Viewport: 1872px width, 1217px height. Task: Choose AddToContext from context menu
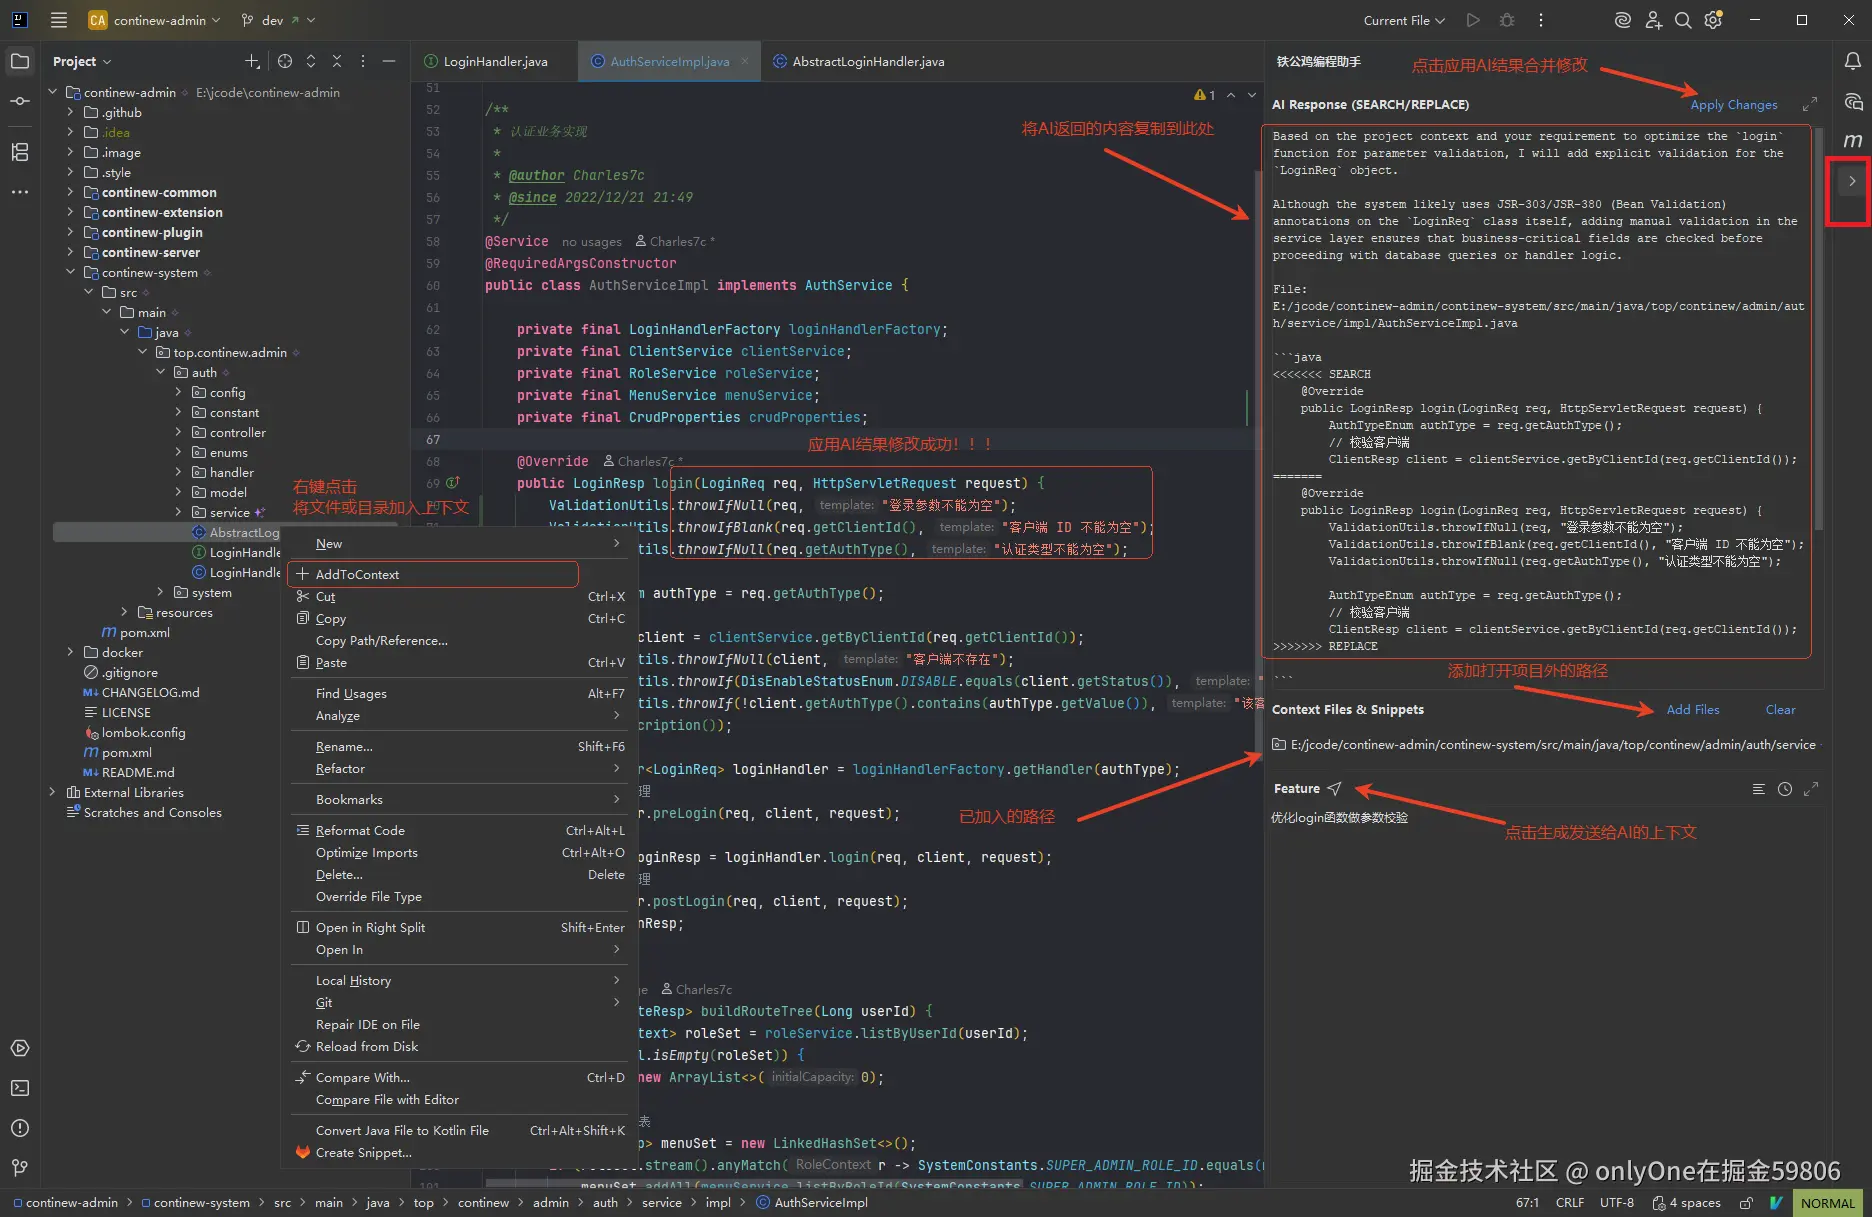433,574
